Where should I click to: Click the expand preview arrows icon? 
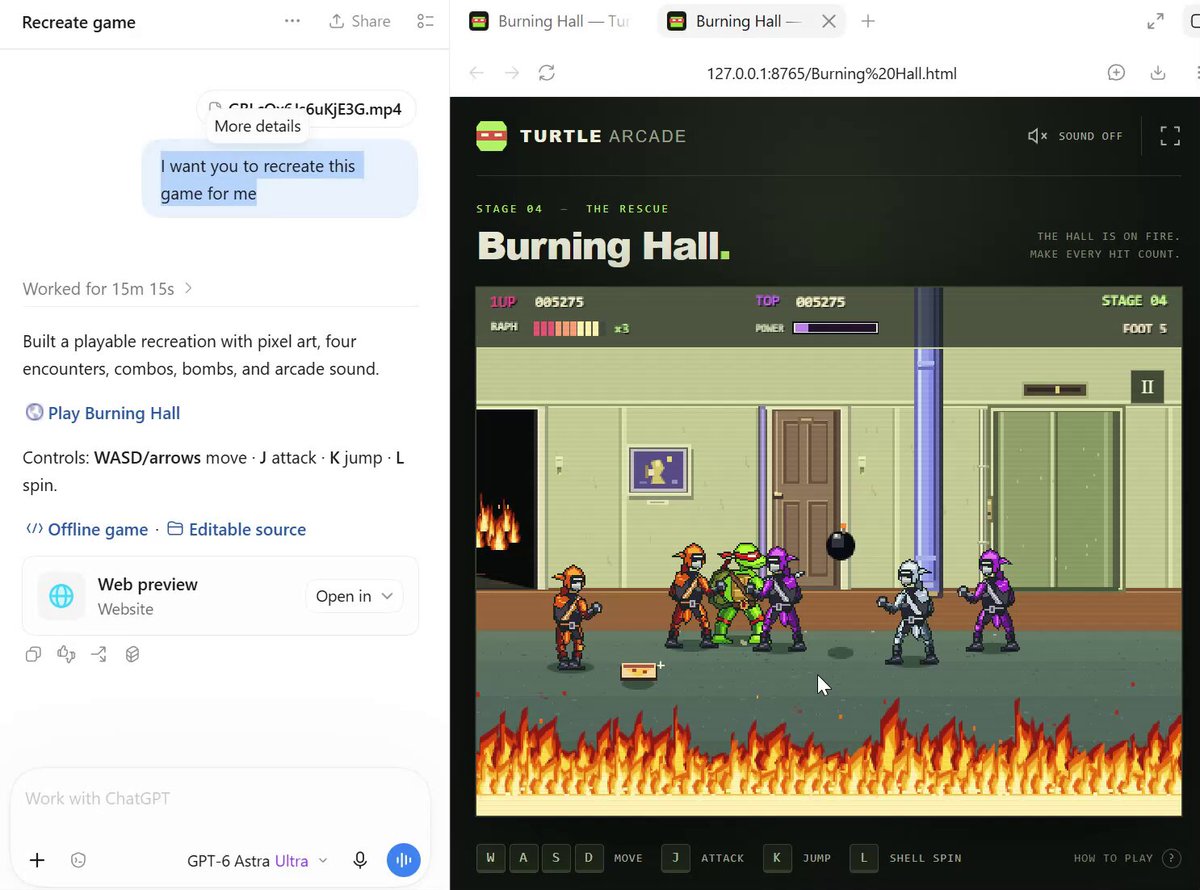click(1155, 21)
